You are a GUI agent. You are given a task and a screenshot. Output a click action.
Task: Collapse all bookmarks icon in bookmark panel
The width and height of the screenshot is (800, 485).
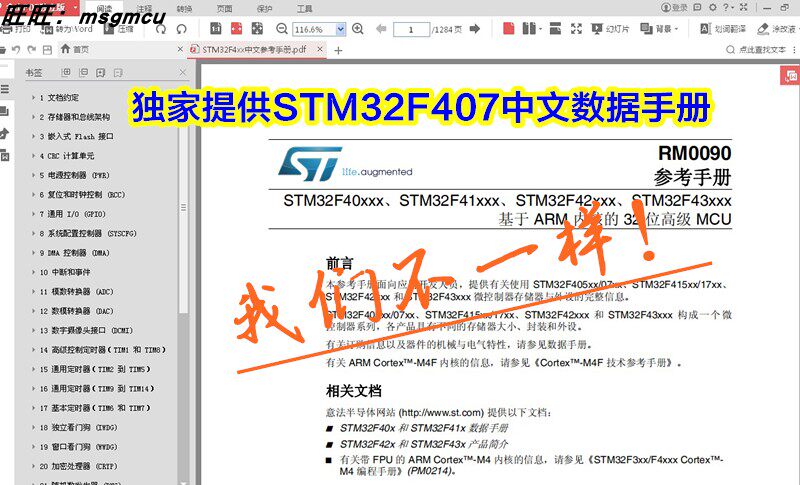pos(84,73)
